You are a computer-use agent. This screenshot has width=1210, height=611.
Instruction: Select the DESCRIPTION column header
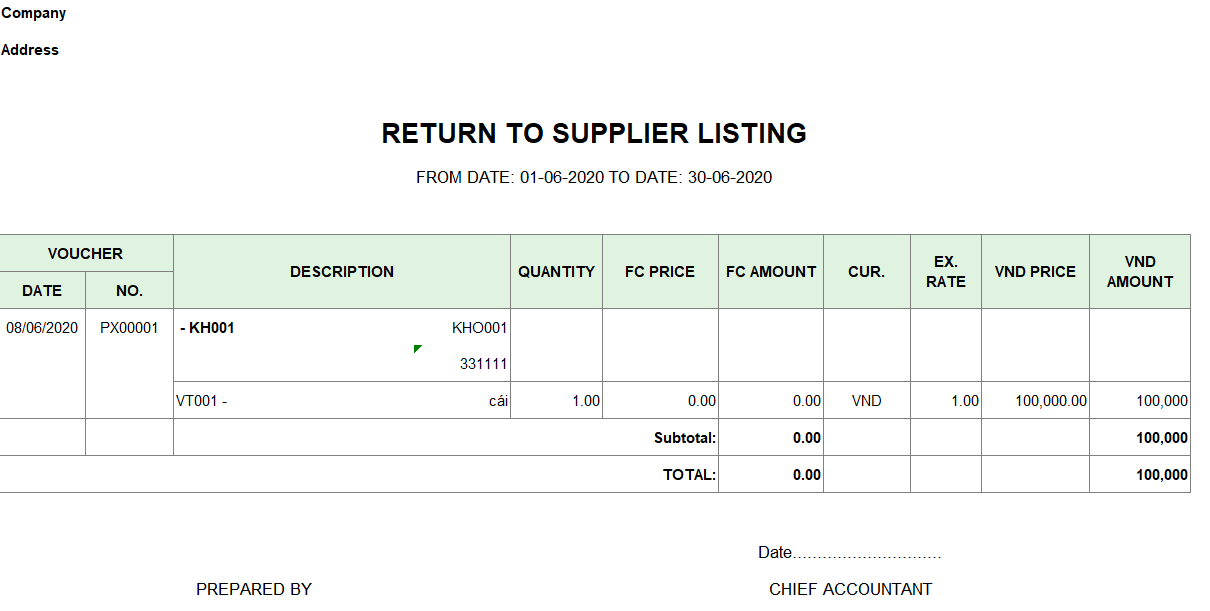tap(342, 272)
